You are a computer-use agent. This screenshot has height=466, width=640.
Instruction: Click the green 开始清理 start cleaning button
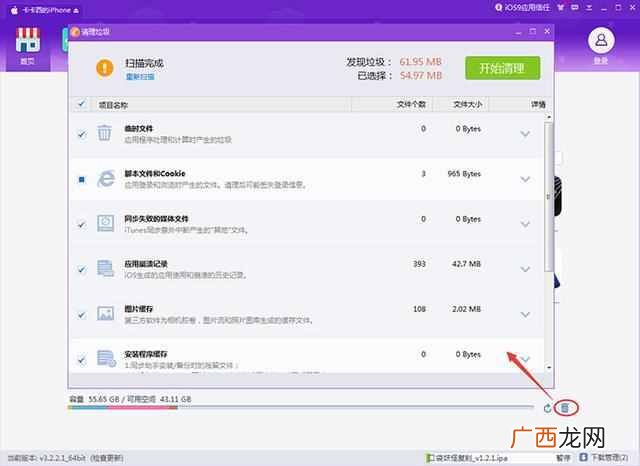502,68
